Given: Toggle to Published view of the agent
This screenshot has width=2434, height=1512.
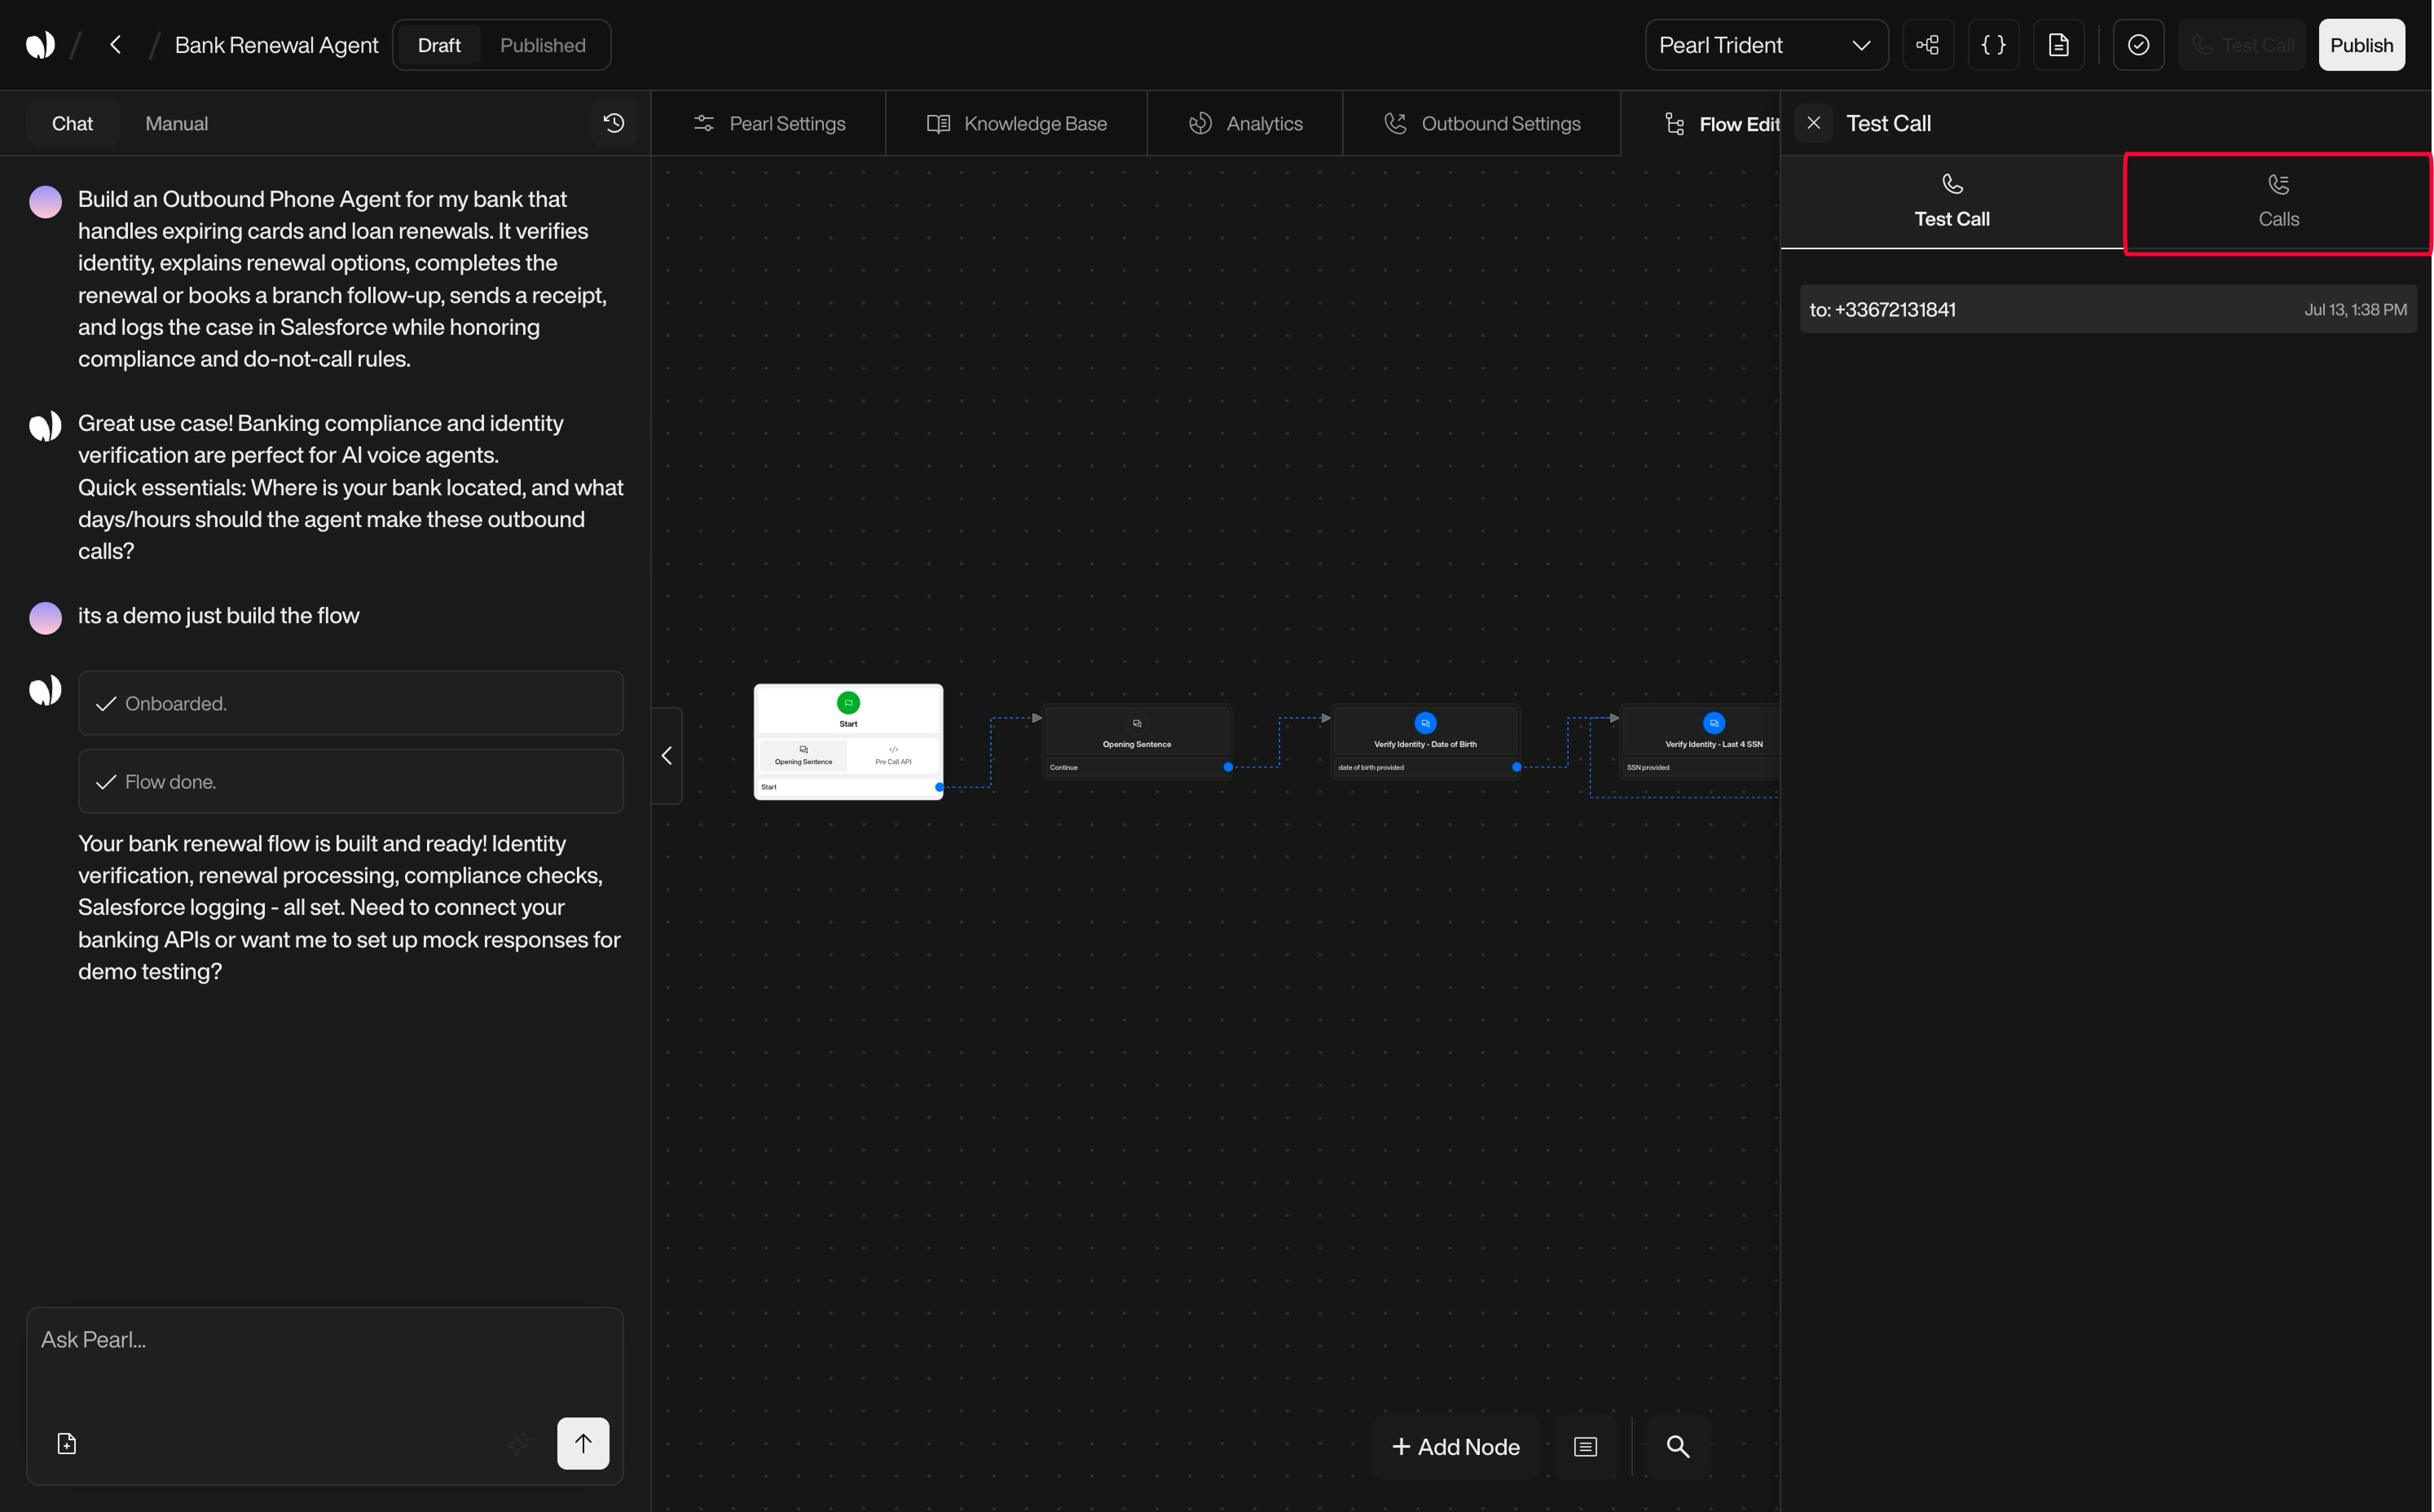Looking at the screenshot, I should pos(542,44).
